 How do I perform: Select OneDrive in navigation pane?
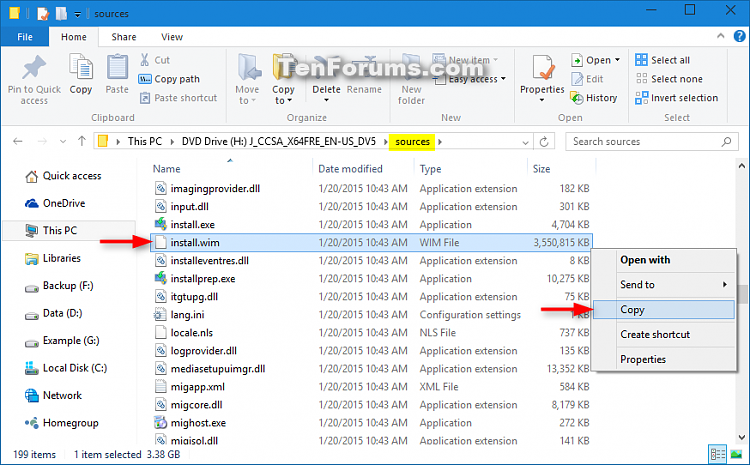pyautogui.click(x=55, y=203)
